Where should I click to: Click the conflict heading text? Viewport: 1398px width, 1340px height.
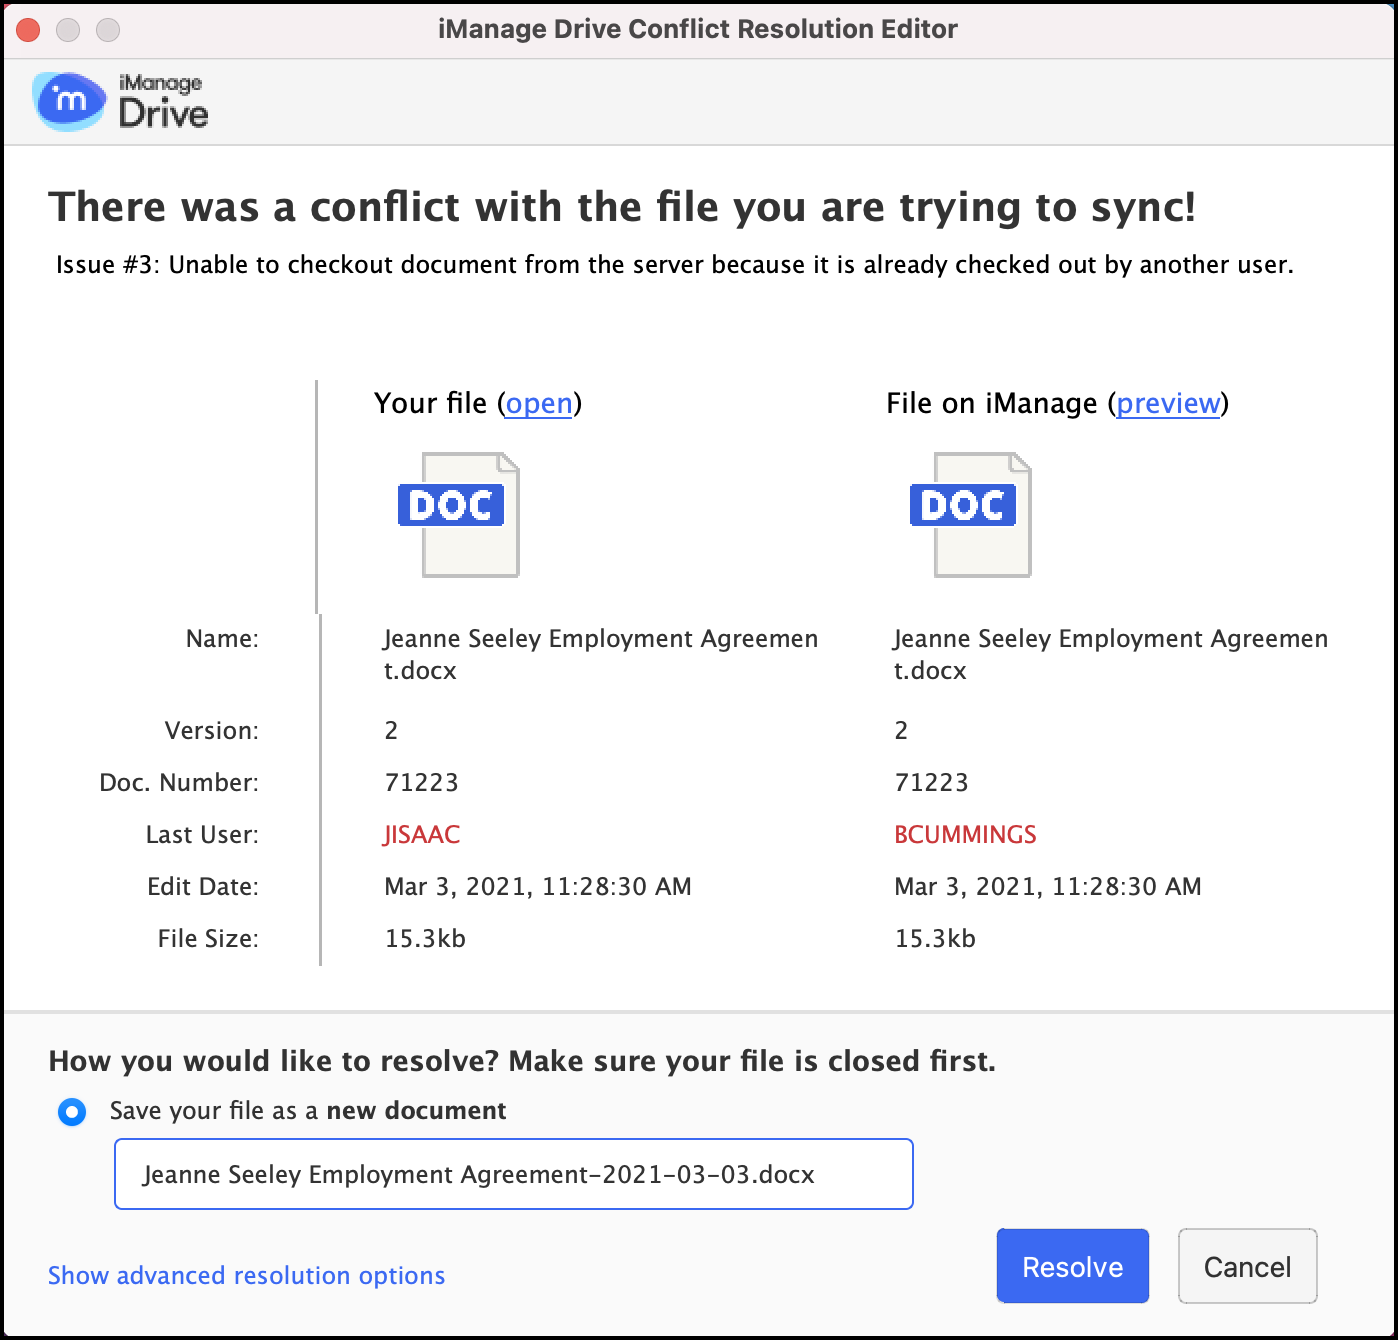pyautogui.click(x=622, y=207)
